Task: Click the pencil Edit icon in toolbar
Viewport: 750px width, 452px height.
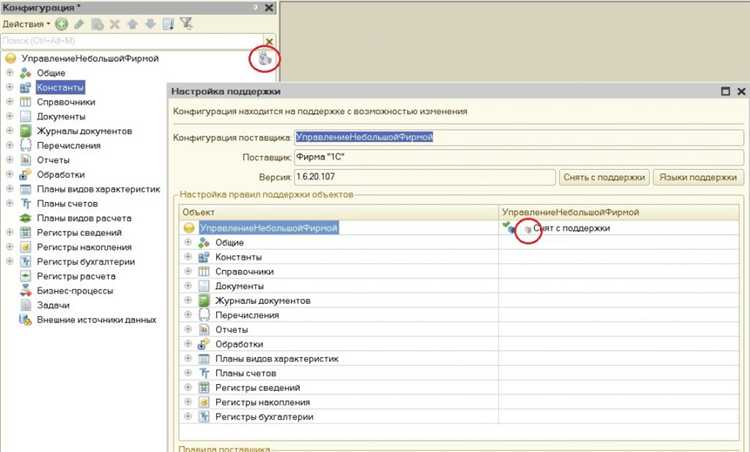Action: pos(79,23)
